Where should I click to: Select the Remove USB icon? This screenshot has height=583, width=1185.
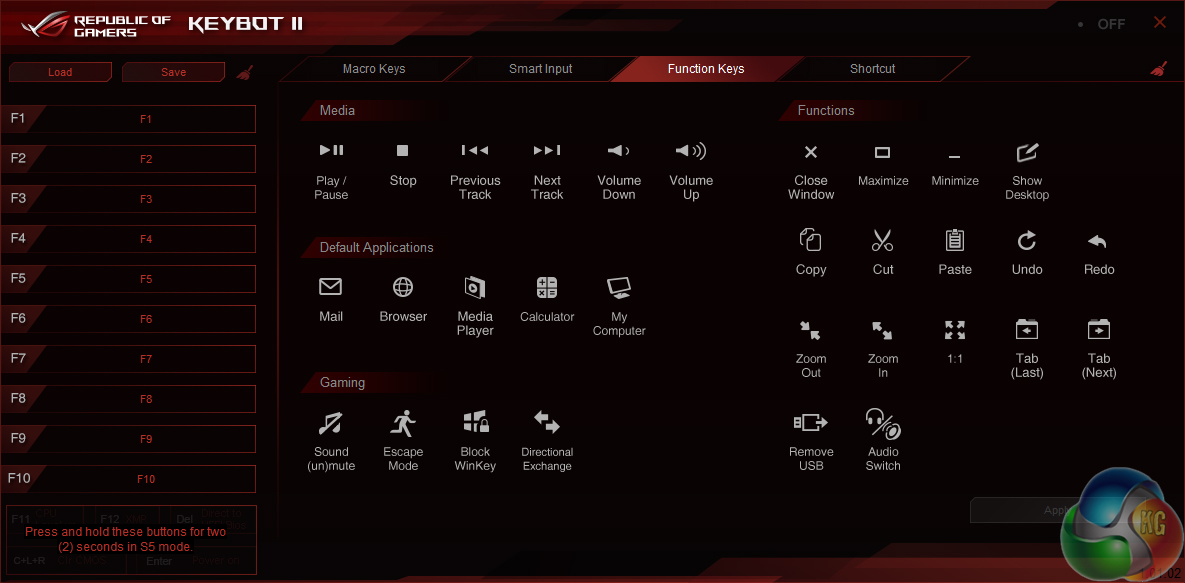click(x=811, y=423)
